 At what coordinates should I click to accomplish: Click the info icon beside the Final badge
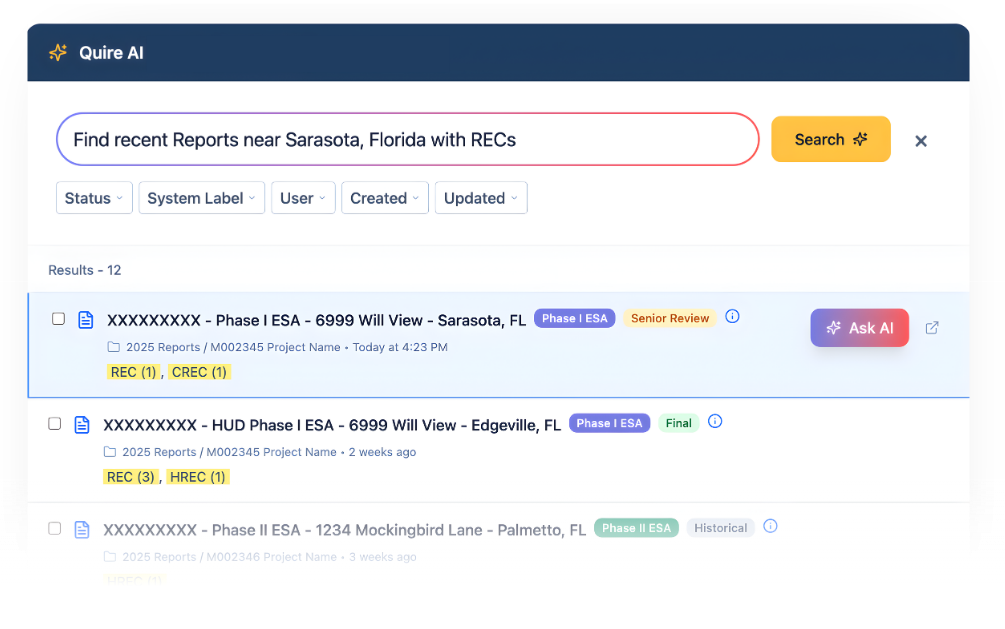point(714,422)
